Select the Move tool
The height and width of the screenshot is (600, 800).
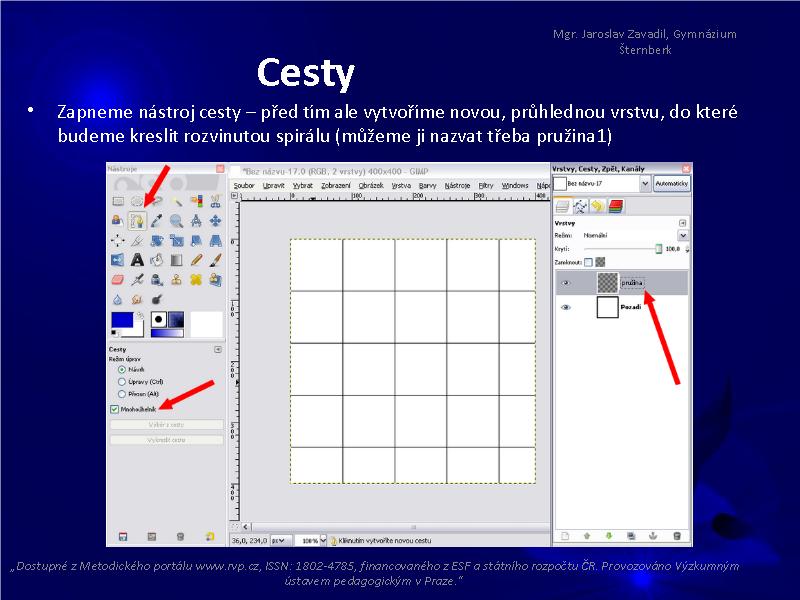click(x=215, y=221)
